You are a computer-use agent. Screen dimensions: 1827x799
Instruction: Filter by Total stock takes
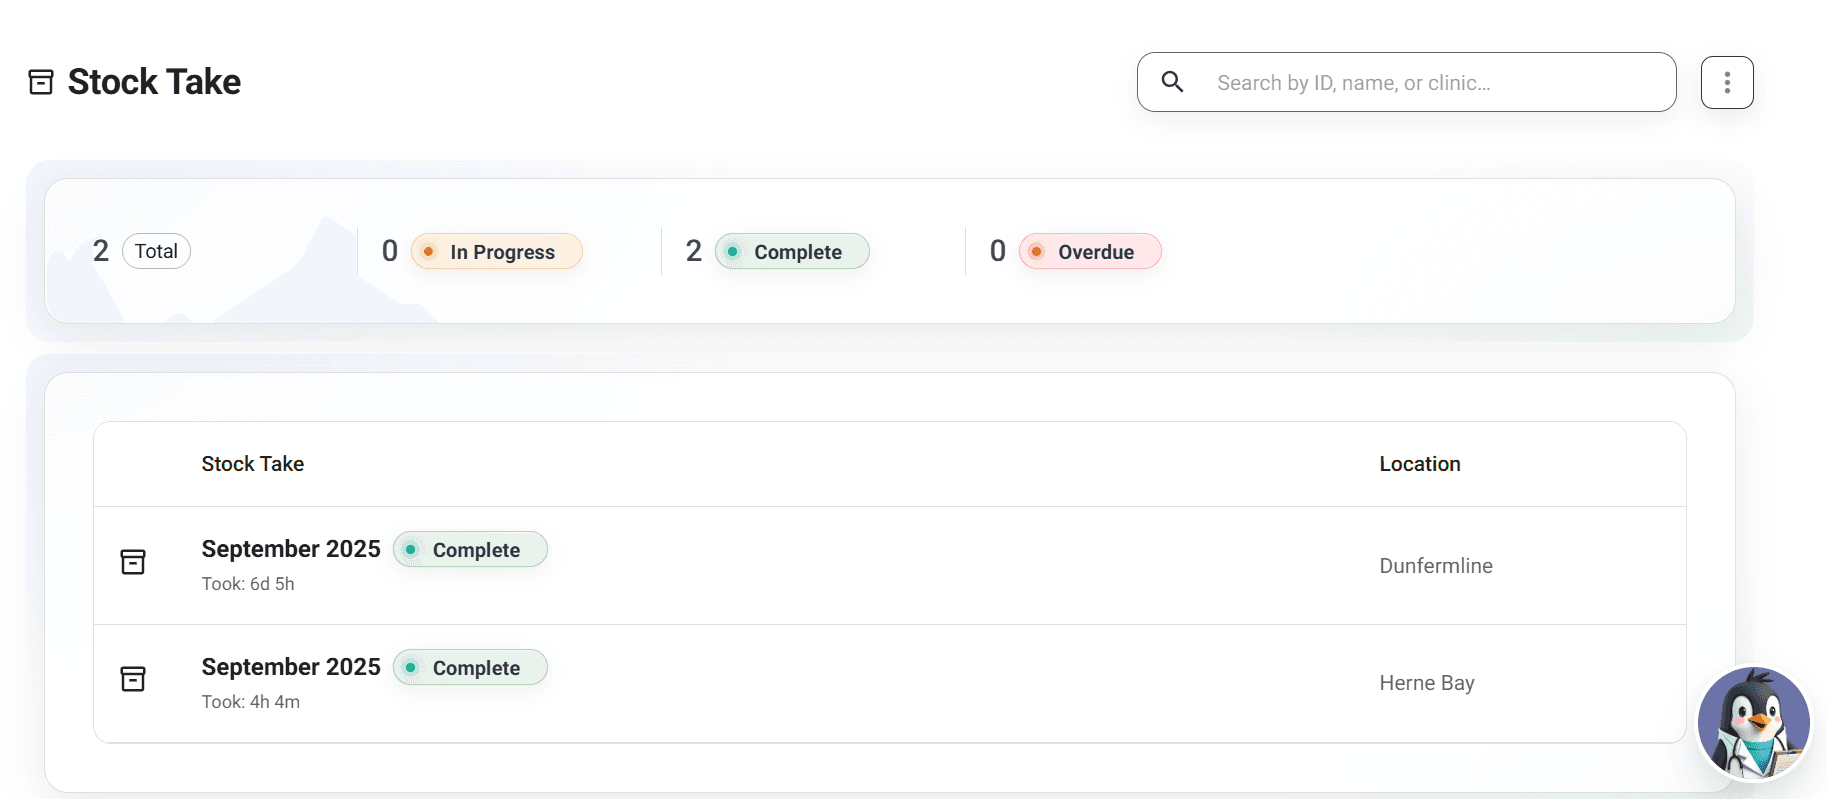(x=156, y=251)
